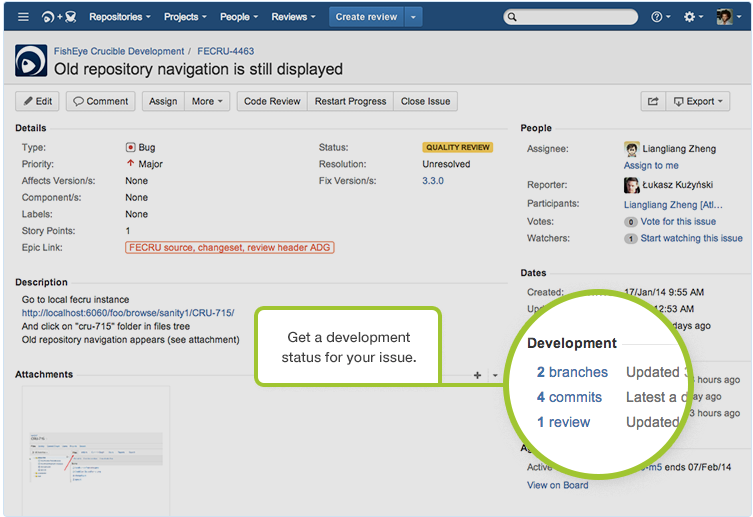Click created date 17/Jan/14 9:55 AM
The image size is (753, 517).
(664, 292)
